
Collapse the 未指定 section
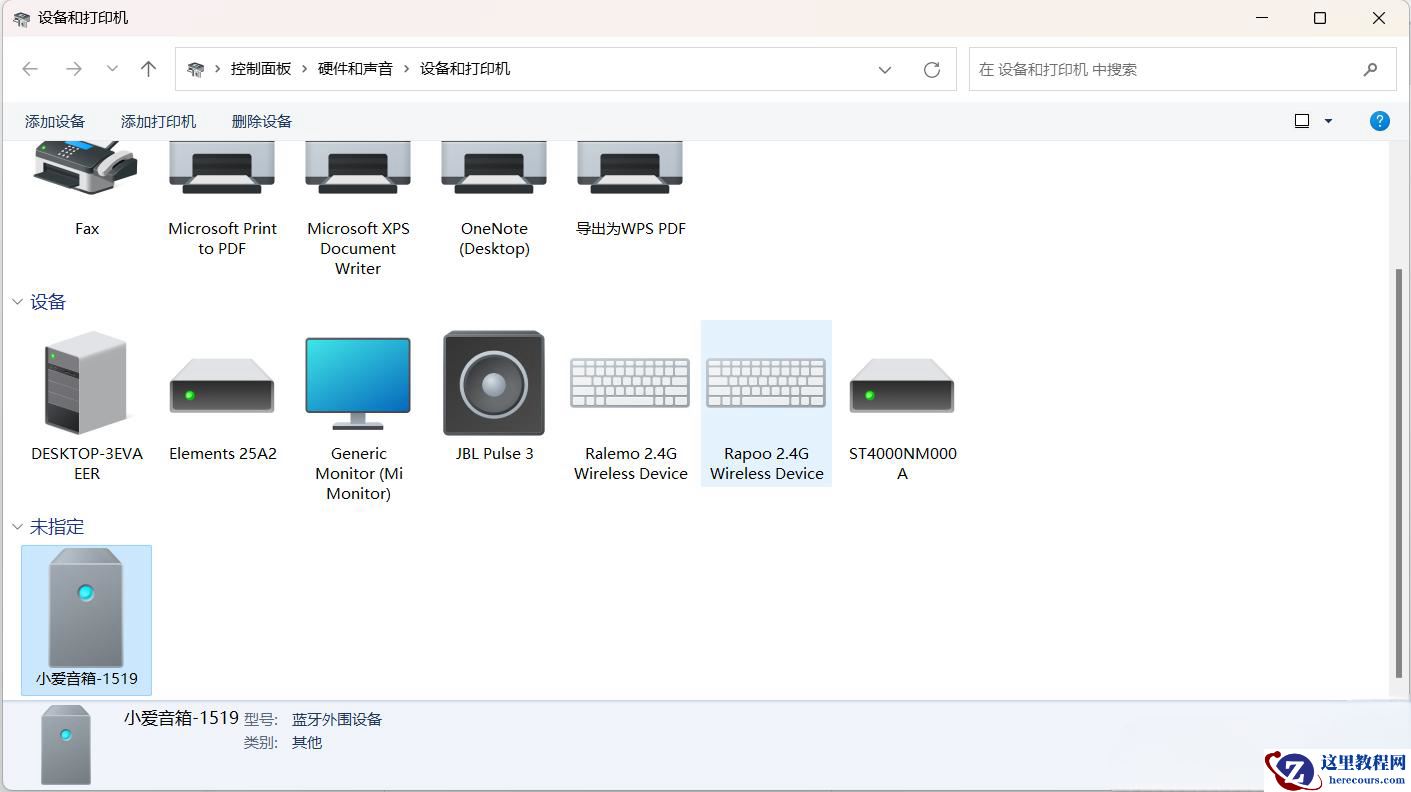(16, 527)
